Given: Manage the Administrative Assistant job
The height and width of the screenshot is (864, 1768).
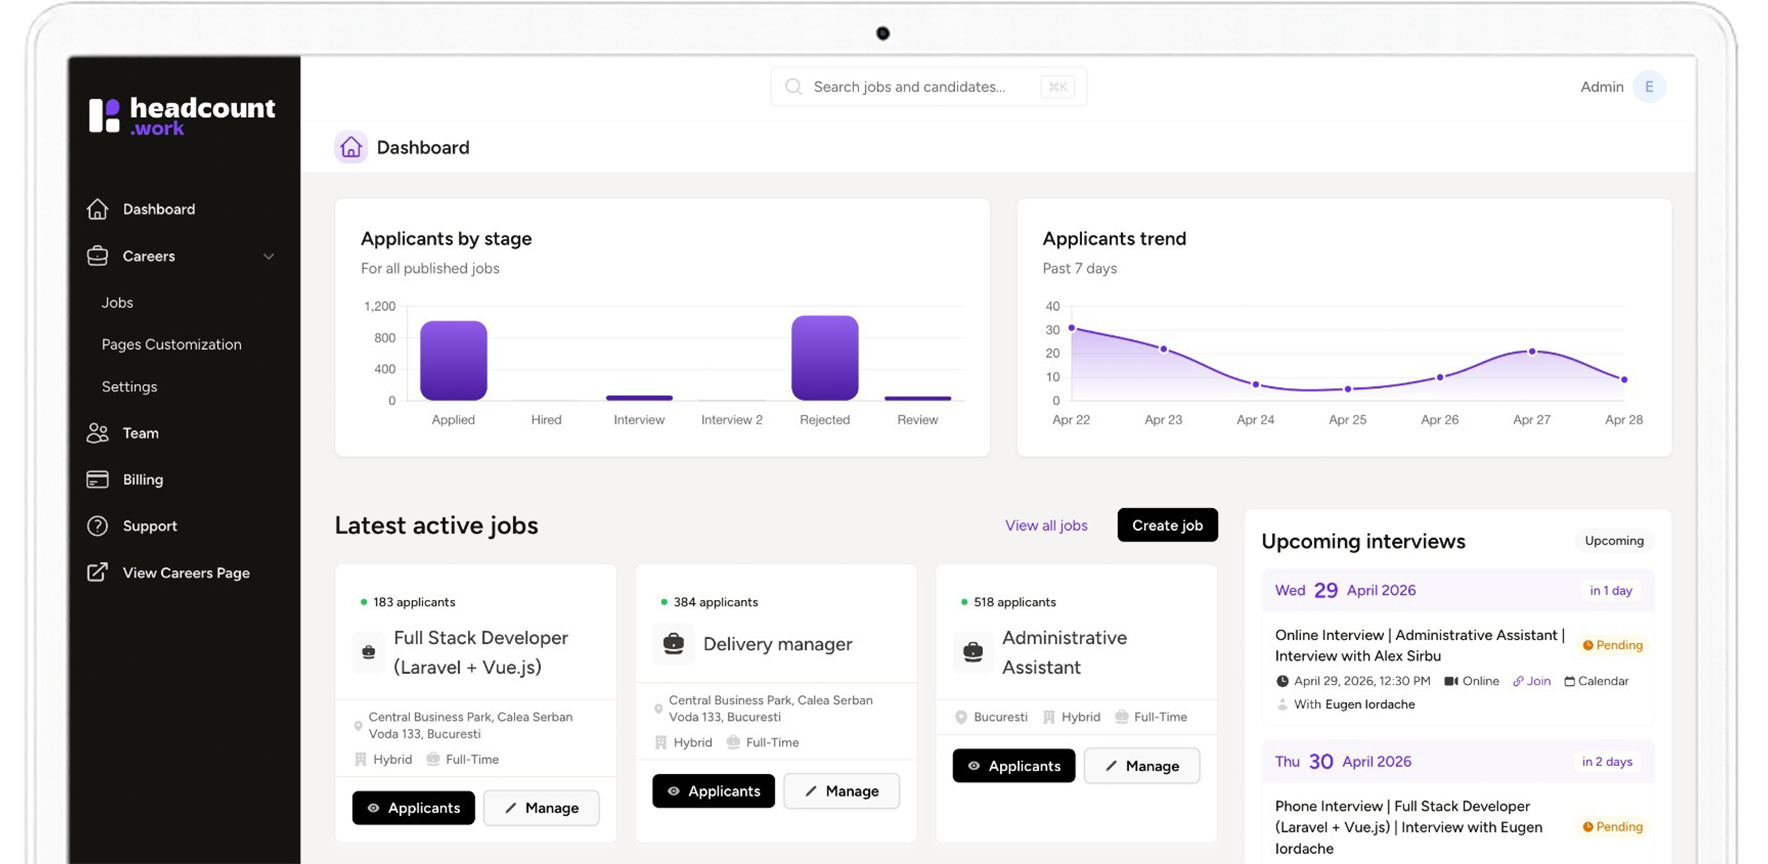Looking at the screenshot, I should [1141, 766].
